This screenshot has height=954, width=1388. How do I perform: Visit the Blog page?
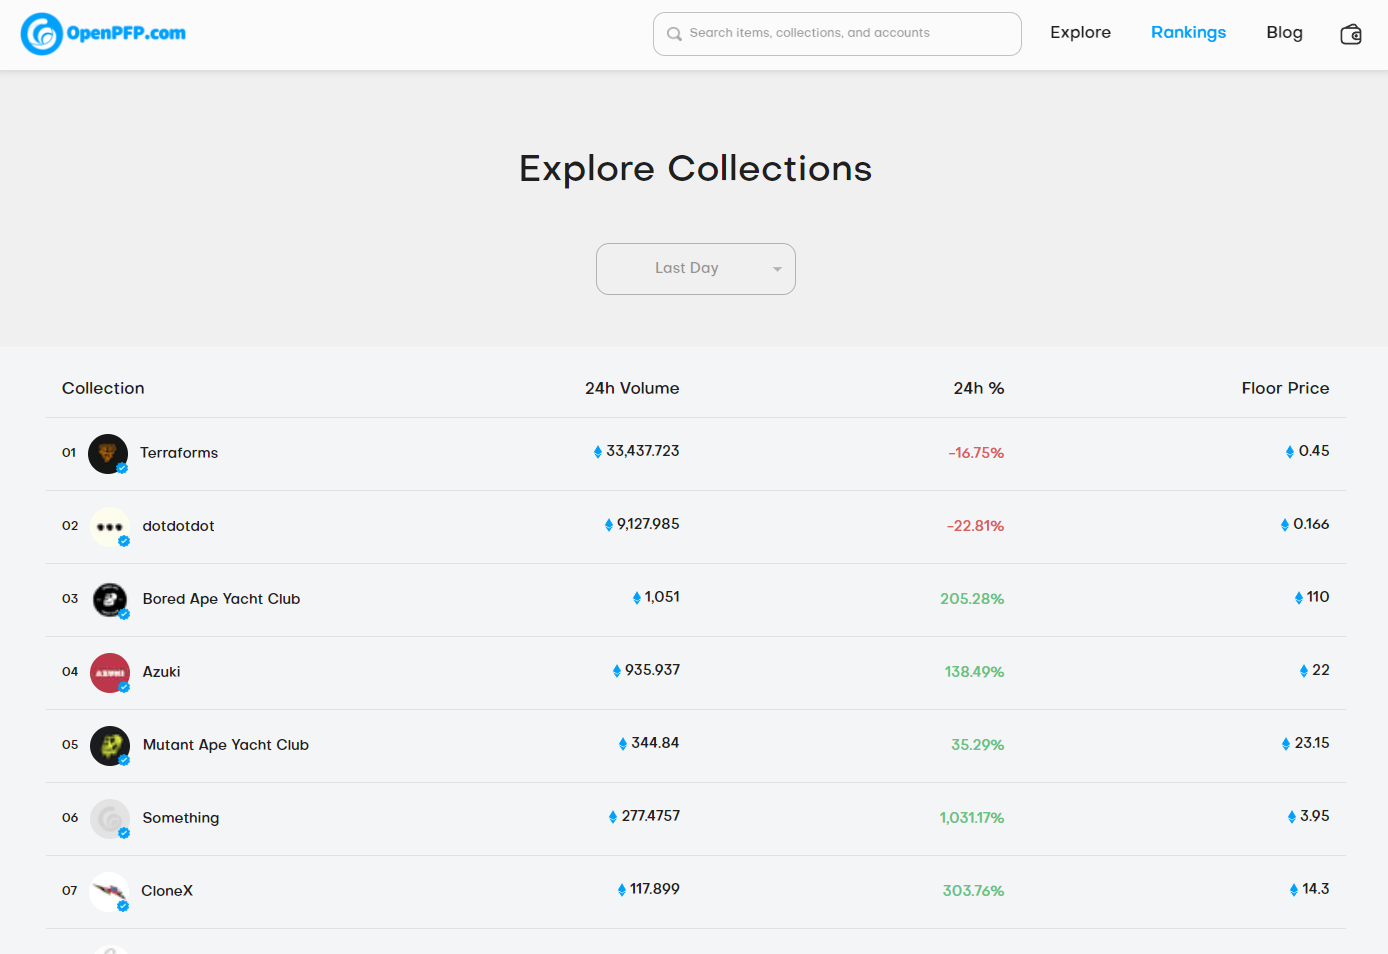(x=1284, y=33)
